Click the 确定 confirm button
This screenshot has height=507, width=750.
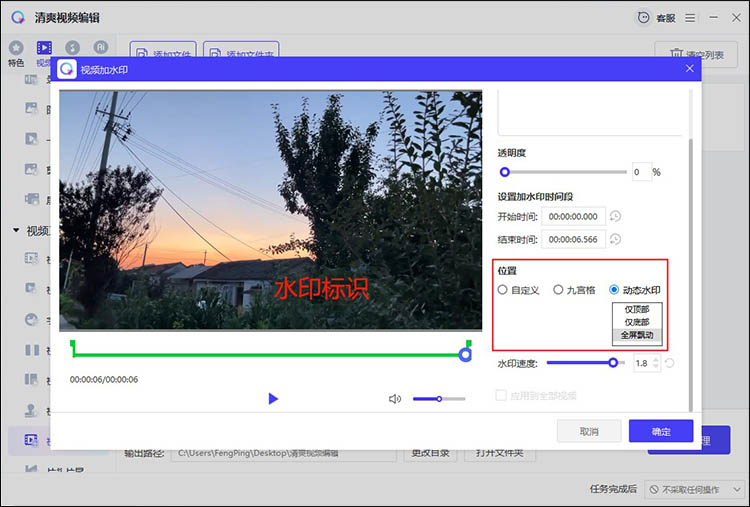661,431
